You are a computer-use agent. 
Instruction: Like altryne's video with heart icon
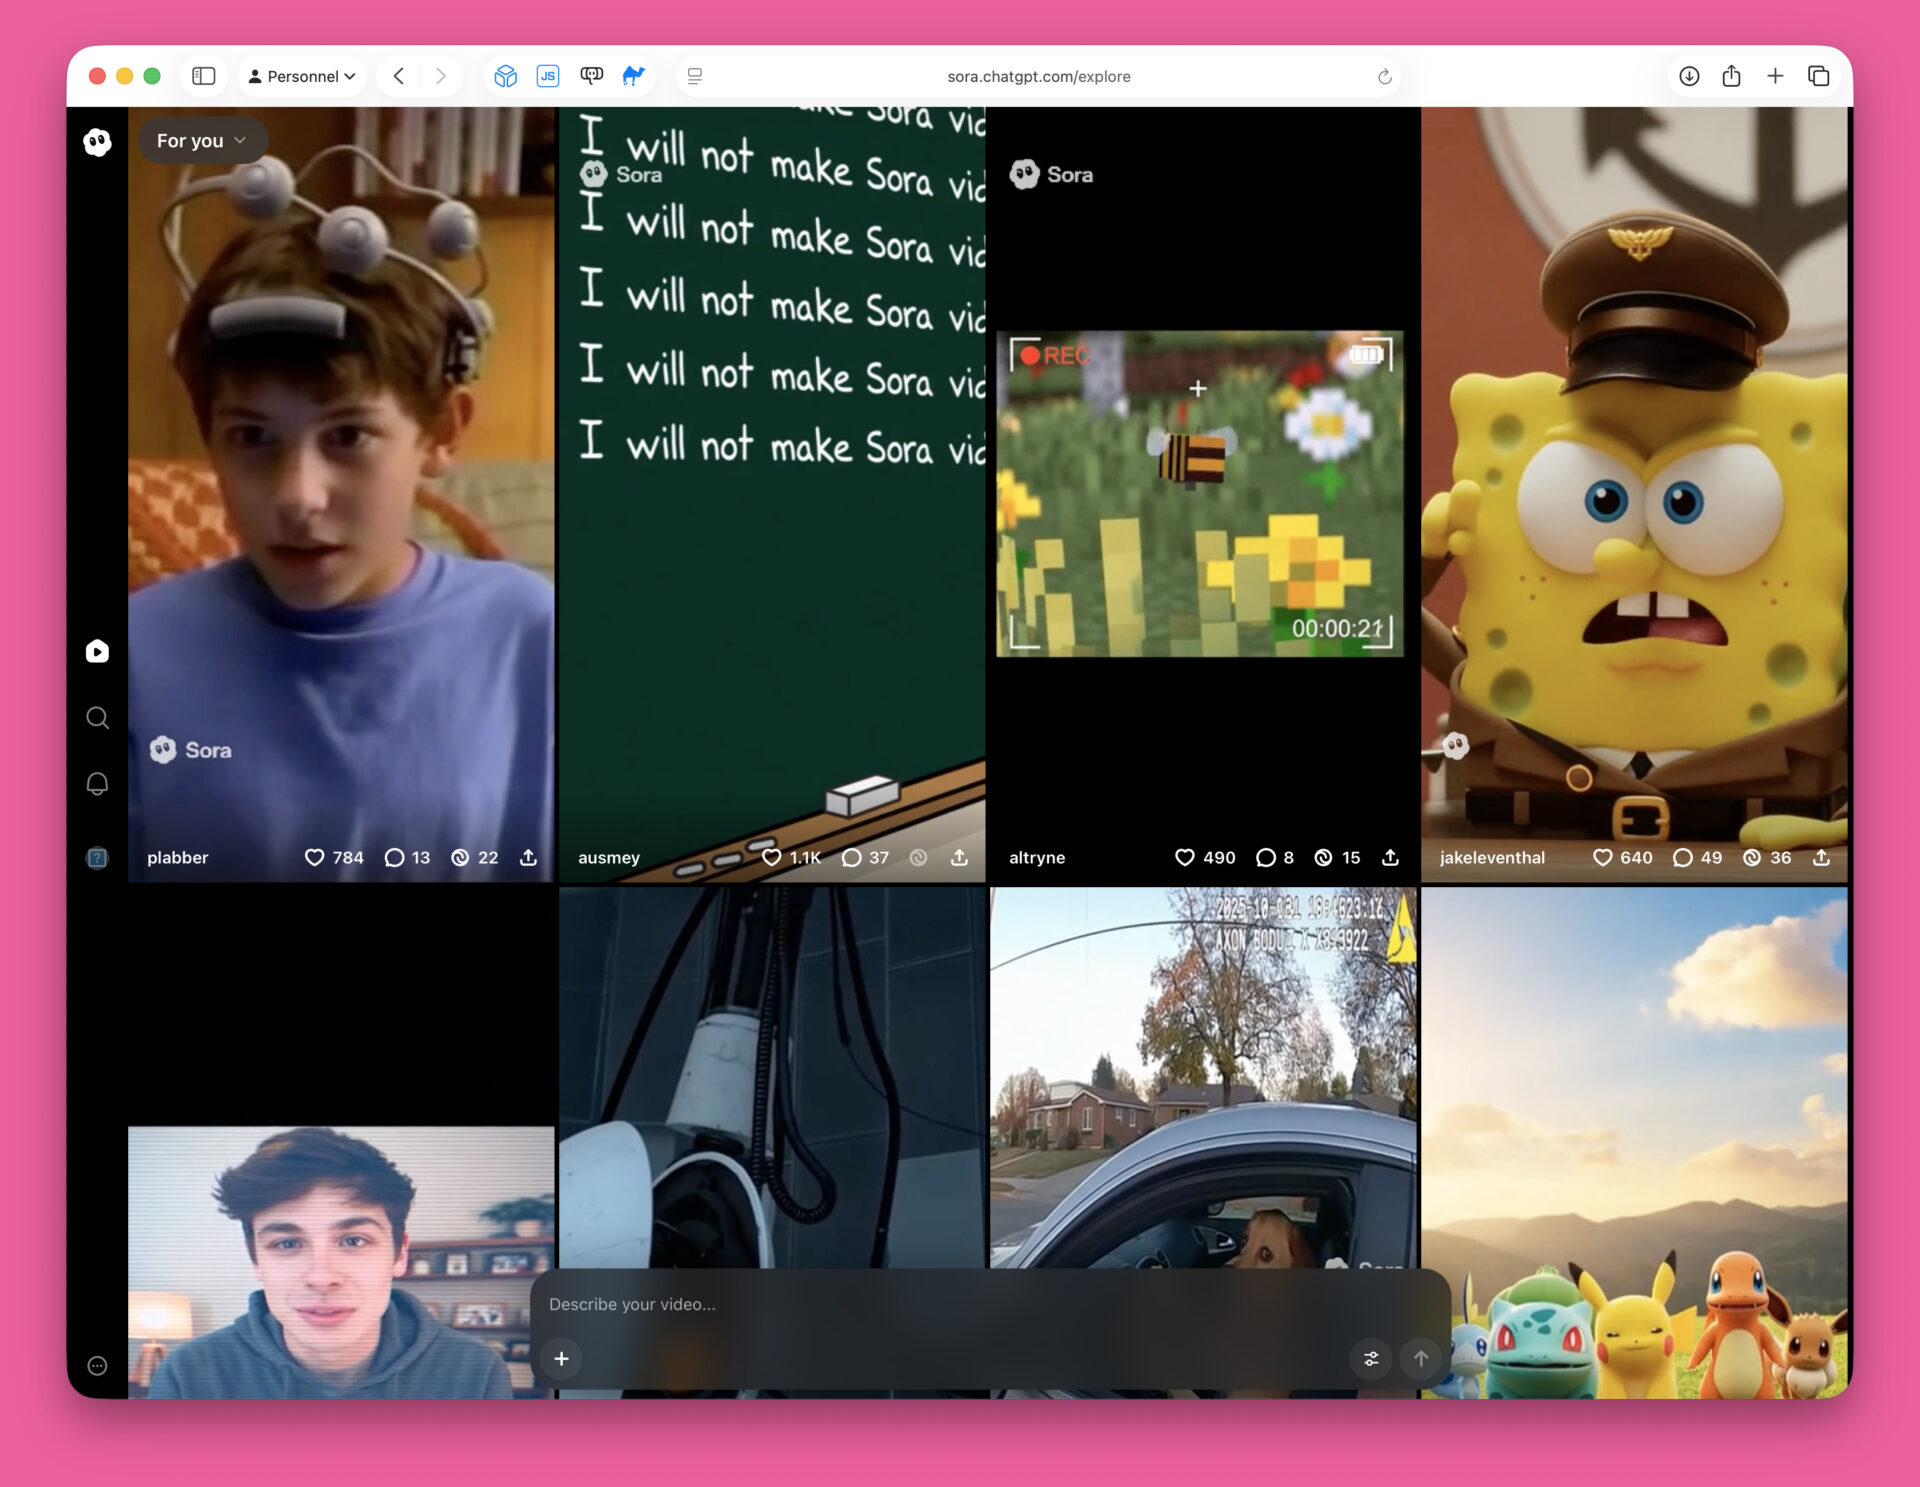click(x=1185, y=858)
